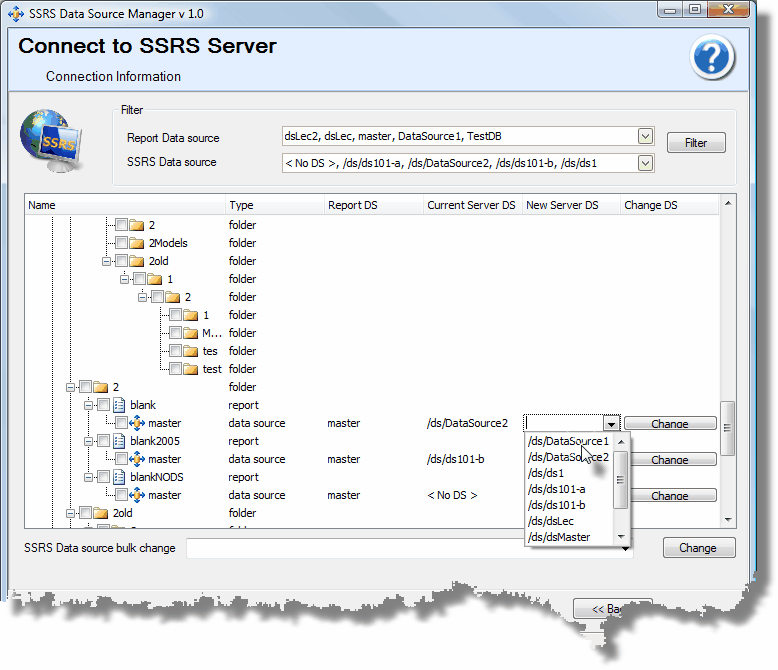Click the app icon in the title bar
778x670 pixels.
[x=16, y=13]
